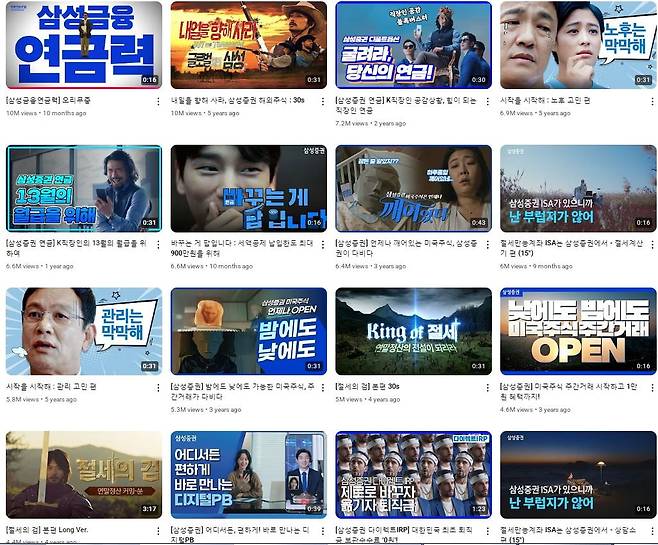The image size is (658, 545).
Task: Select text 6M views • 9 months ago
Action: pos(536,266)
